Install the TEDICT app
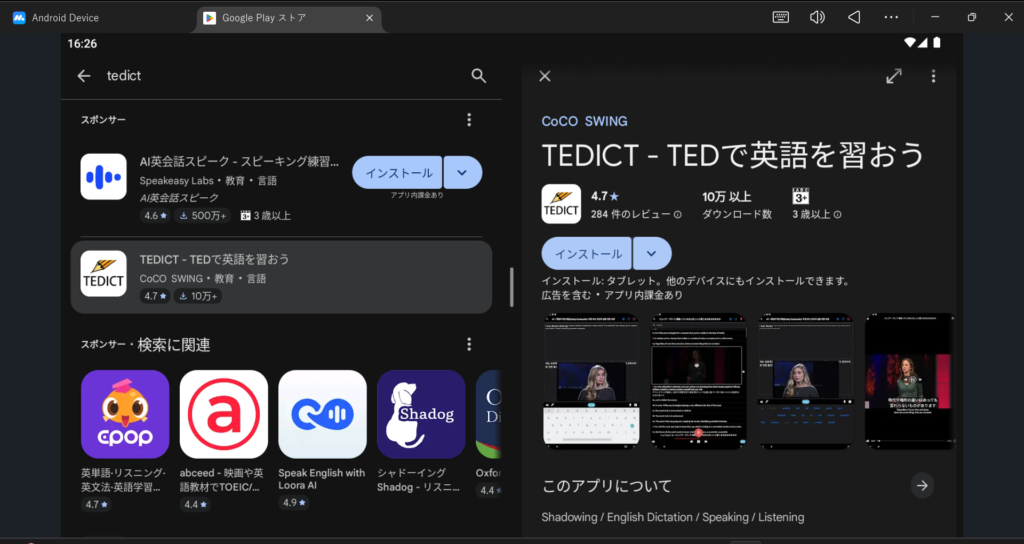The width and height of the screenshot is (1024, 544). tap(587, 253)
